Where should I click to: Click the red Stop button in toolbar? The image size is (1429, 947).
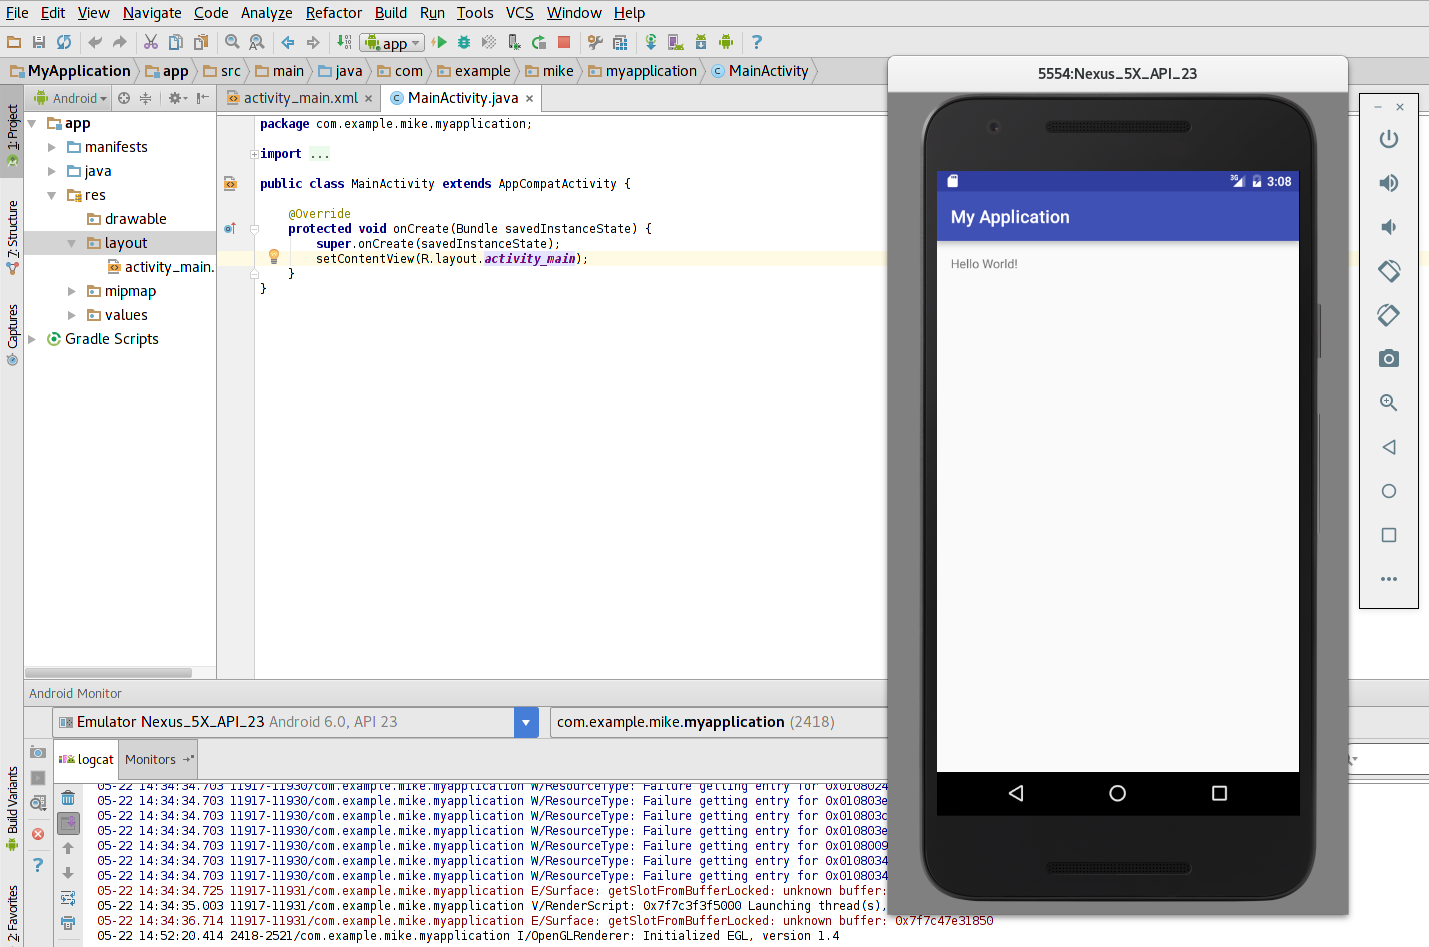coord(564,42)
